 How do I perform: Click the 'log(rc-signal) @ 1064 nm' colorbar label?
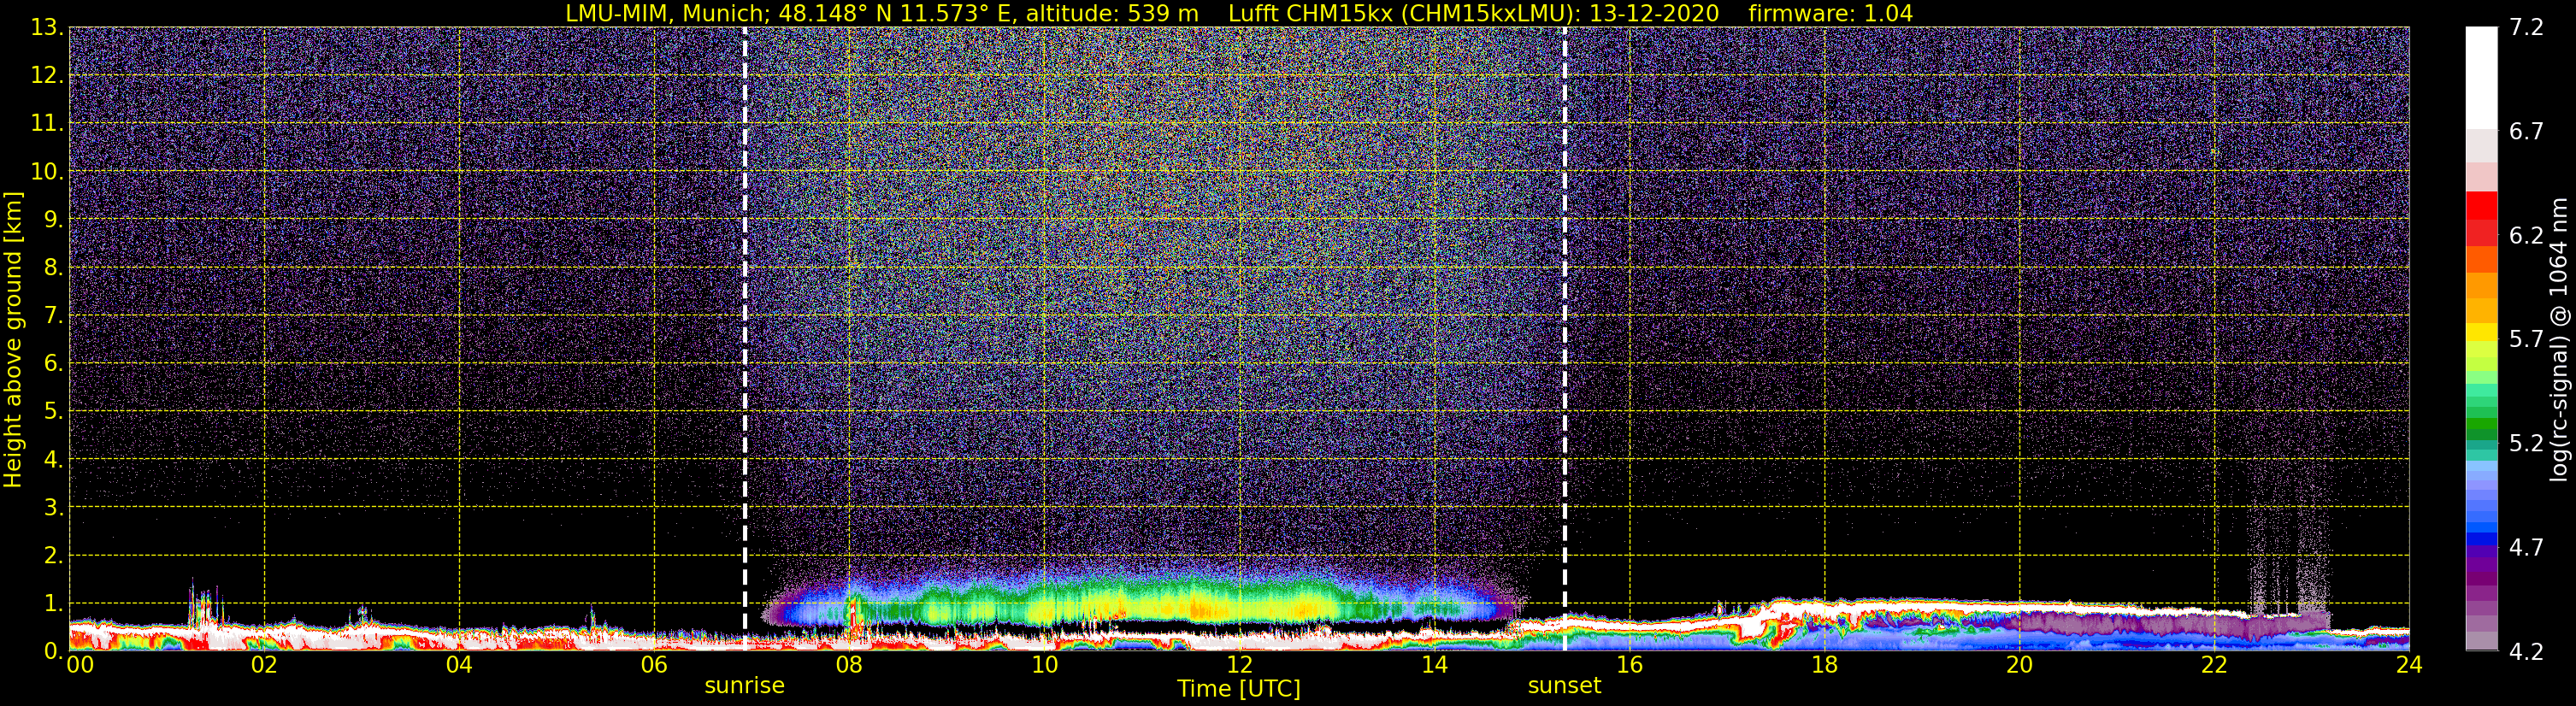[2560, 340]
